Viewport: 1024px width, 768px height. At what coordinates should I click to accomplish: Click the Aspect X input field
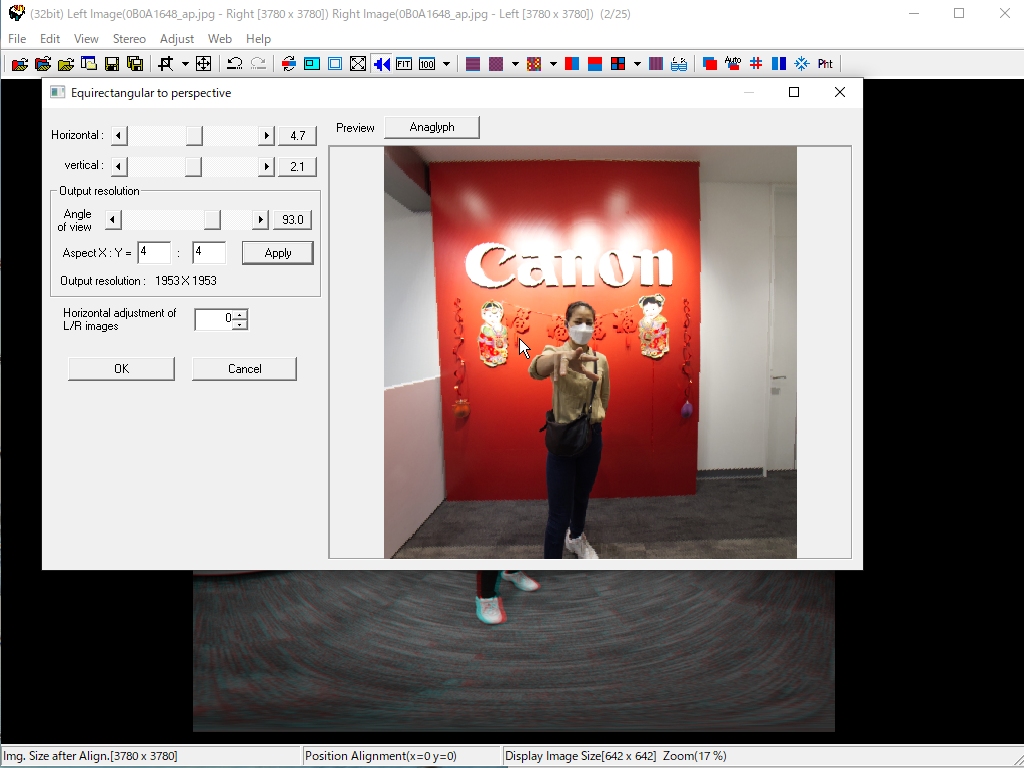coord(154,253)
